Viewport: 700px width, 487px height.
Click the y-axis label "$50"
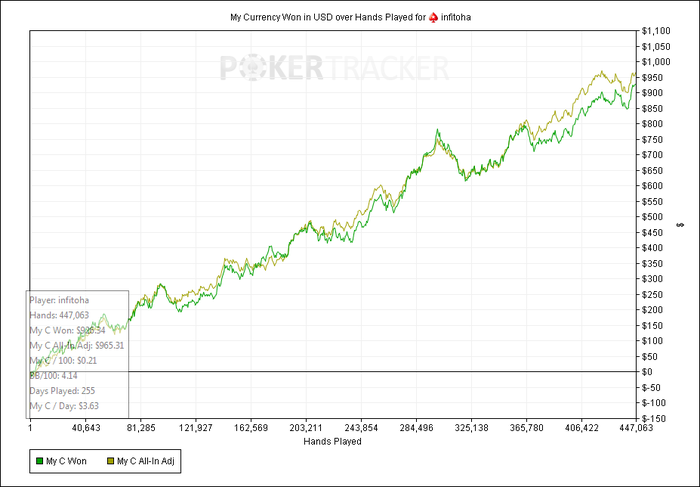pos(650,356)
